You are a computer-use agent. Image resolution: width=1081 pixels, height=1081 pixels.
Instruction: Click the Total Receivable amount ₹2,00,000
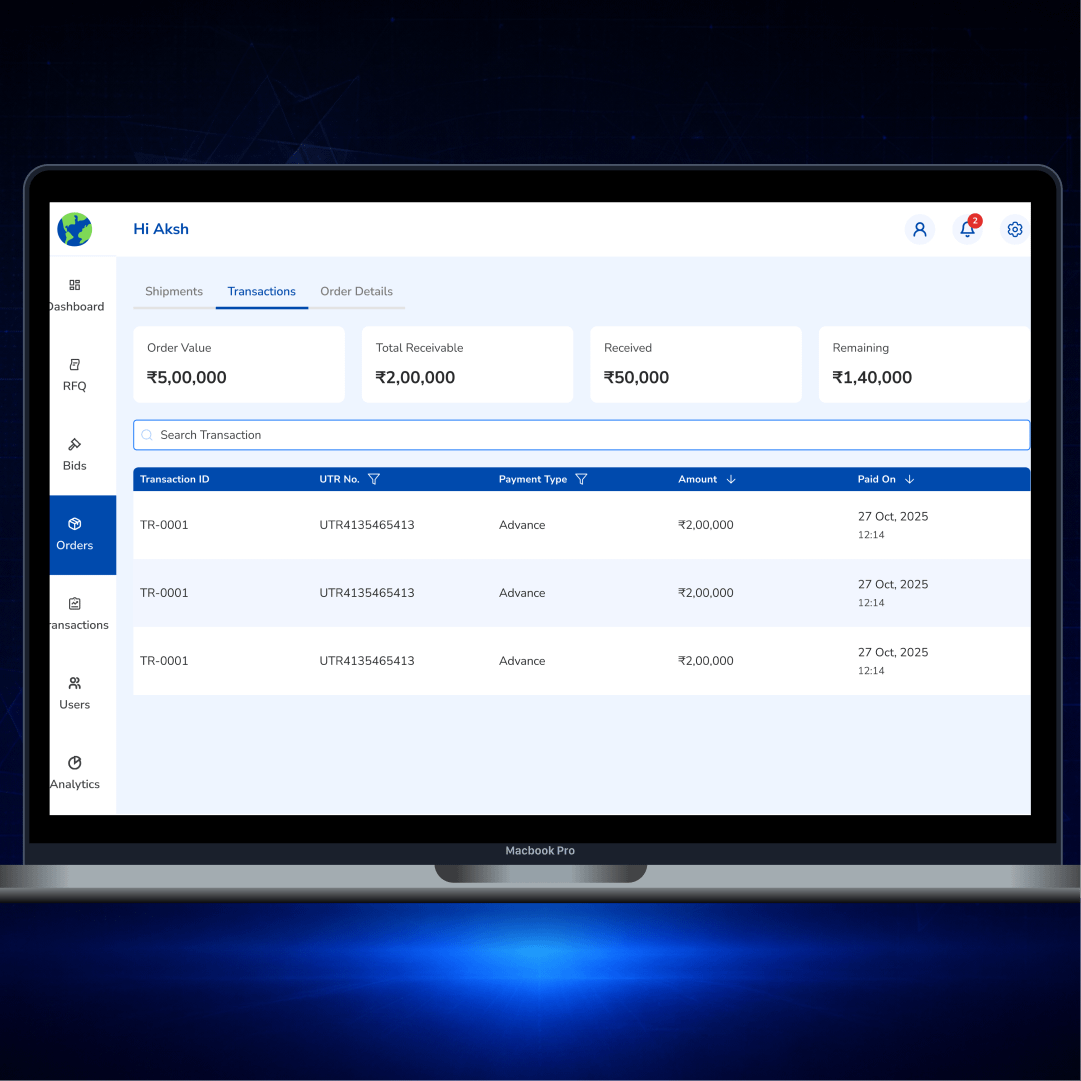tap(415, 378)
